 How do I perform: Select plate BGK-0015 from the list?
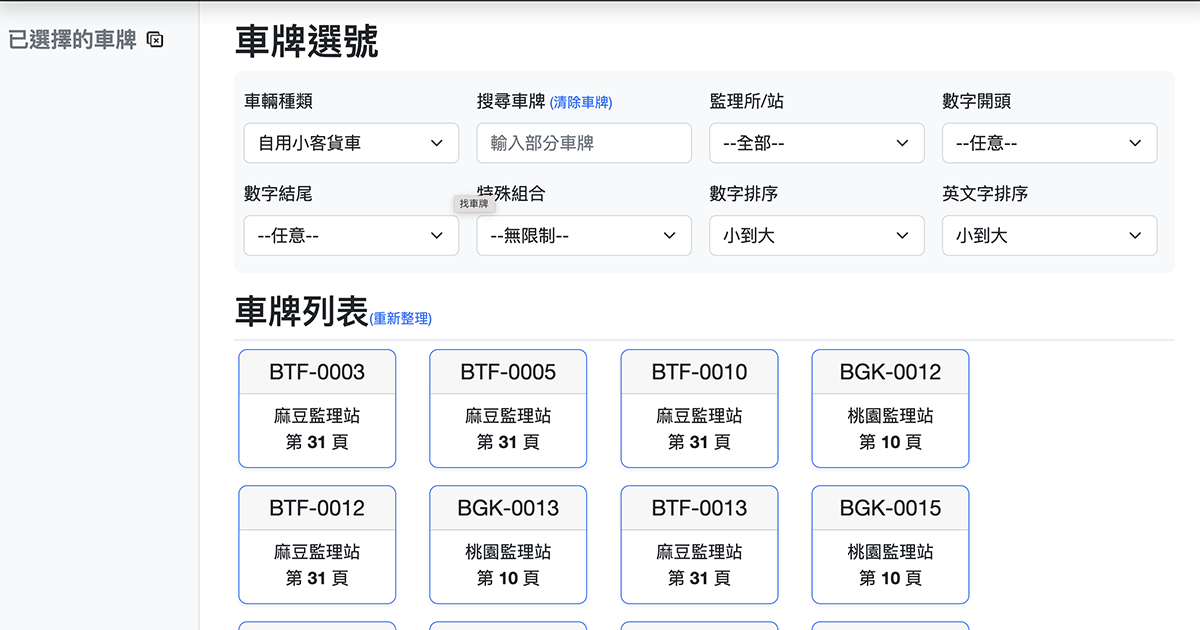[890, 545]
